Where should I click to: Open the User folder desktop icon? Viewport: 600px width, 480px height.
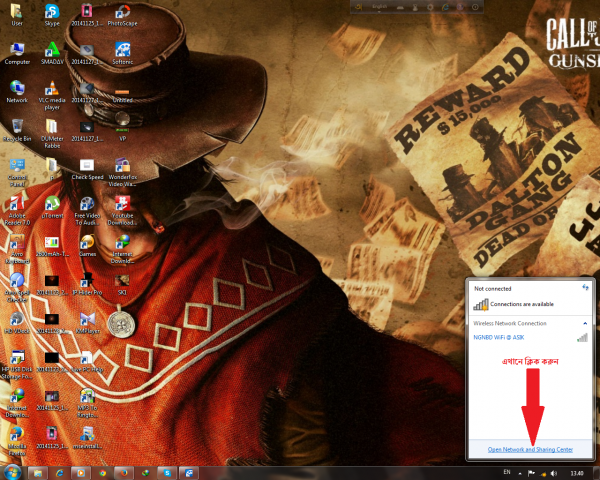pyautogui.click(x=16, y=15)
